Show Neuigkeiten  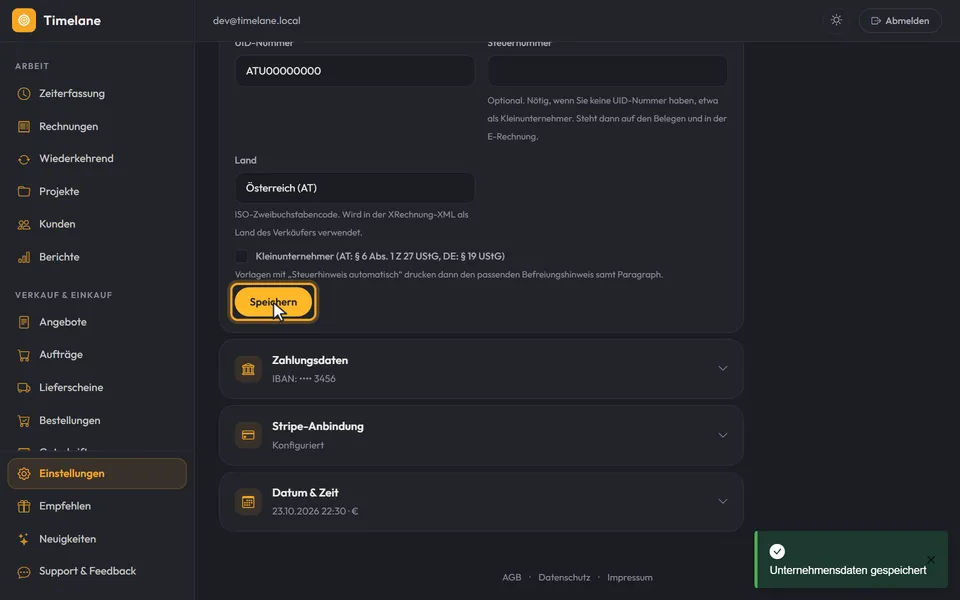97,539
